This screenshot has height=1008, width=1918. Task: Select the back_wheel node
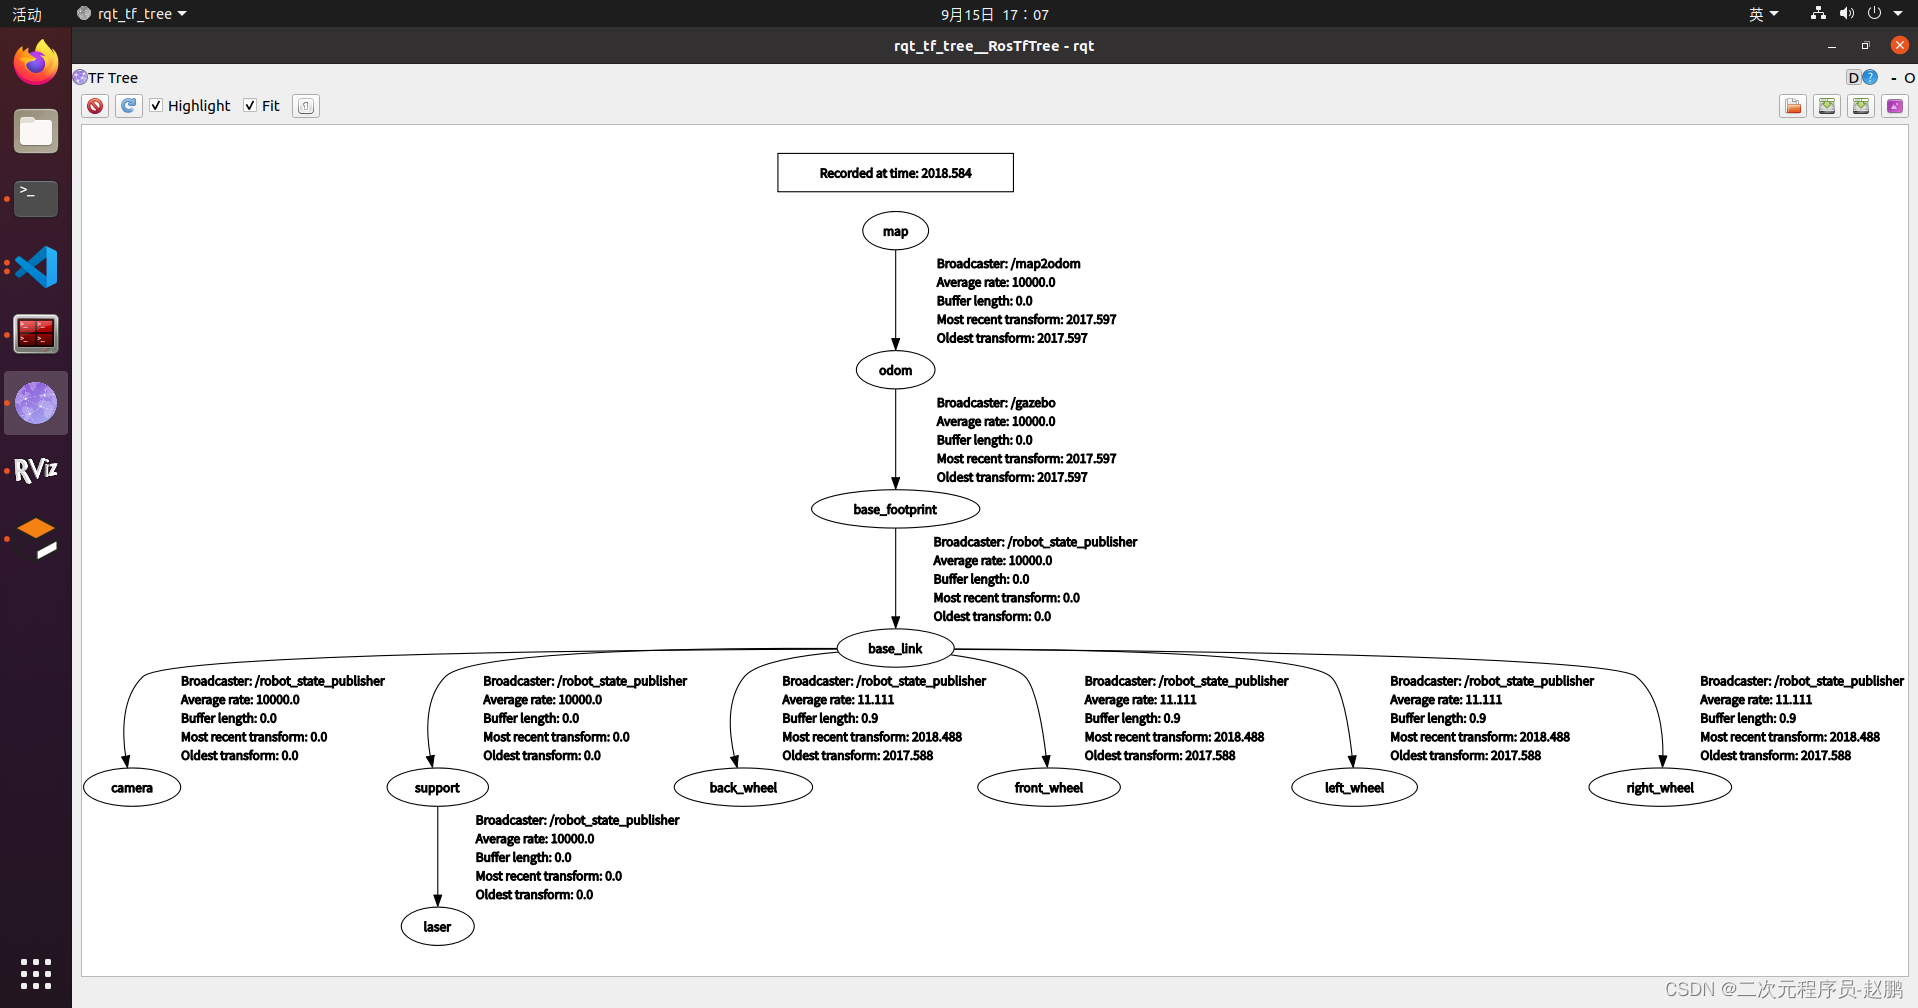(x=743, y=787)
